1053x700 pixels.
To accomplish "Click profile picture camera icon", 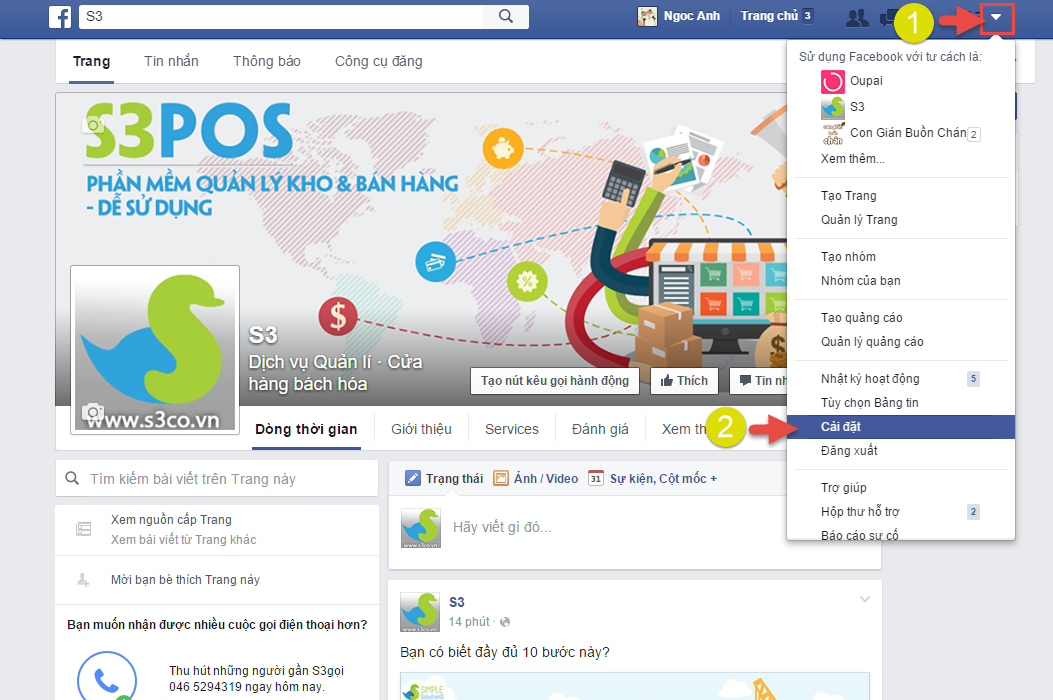I will (x=93, y=412).
